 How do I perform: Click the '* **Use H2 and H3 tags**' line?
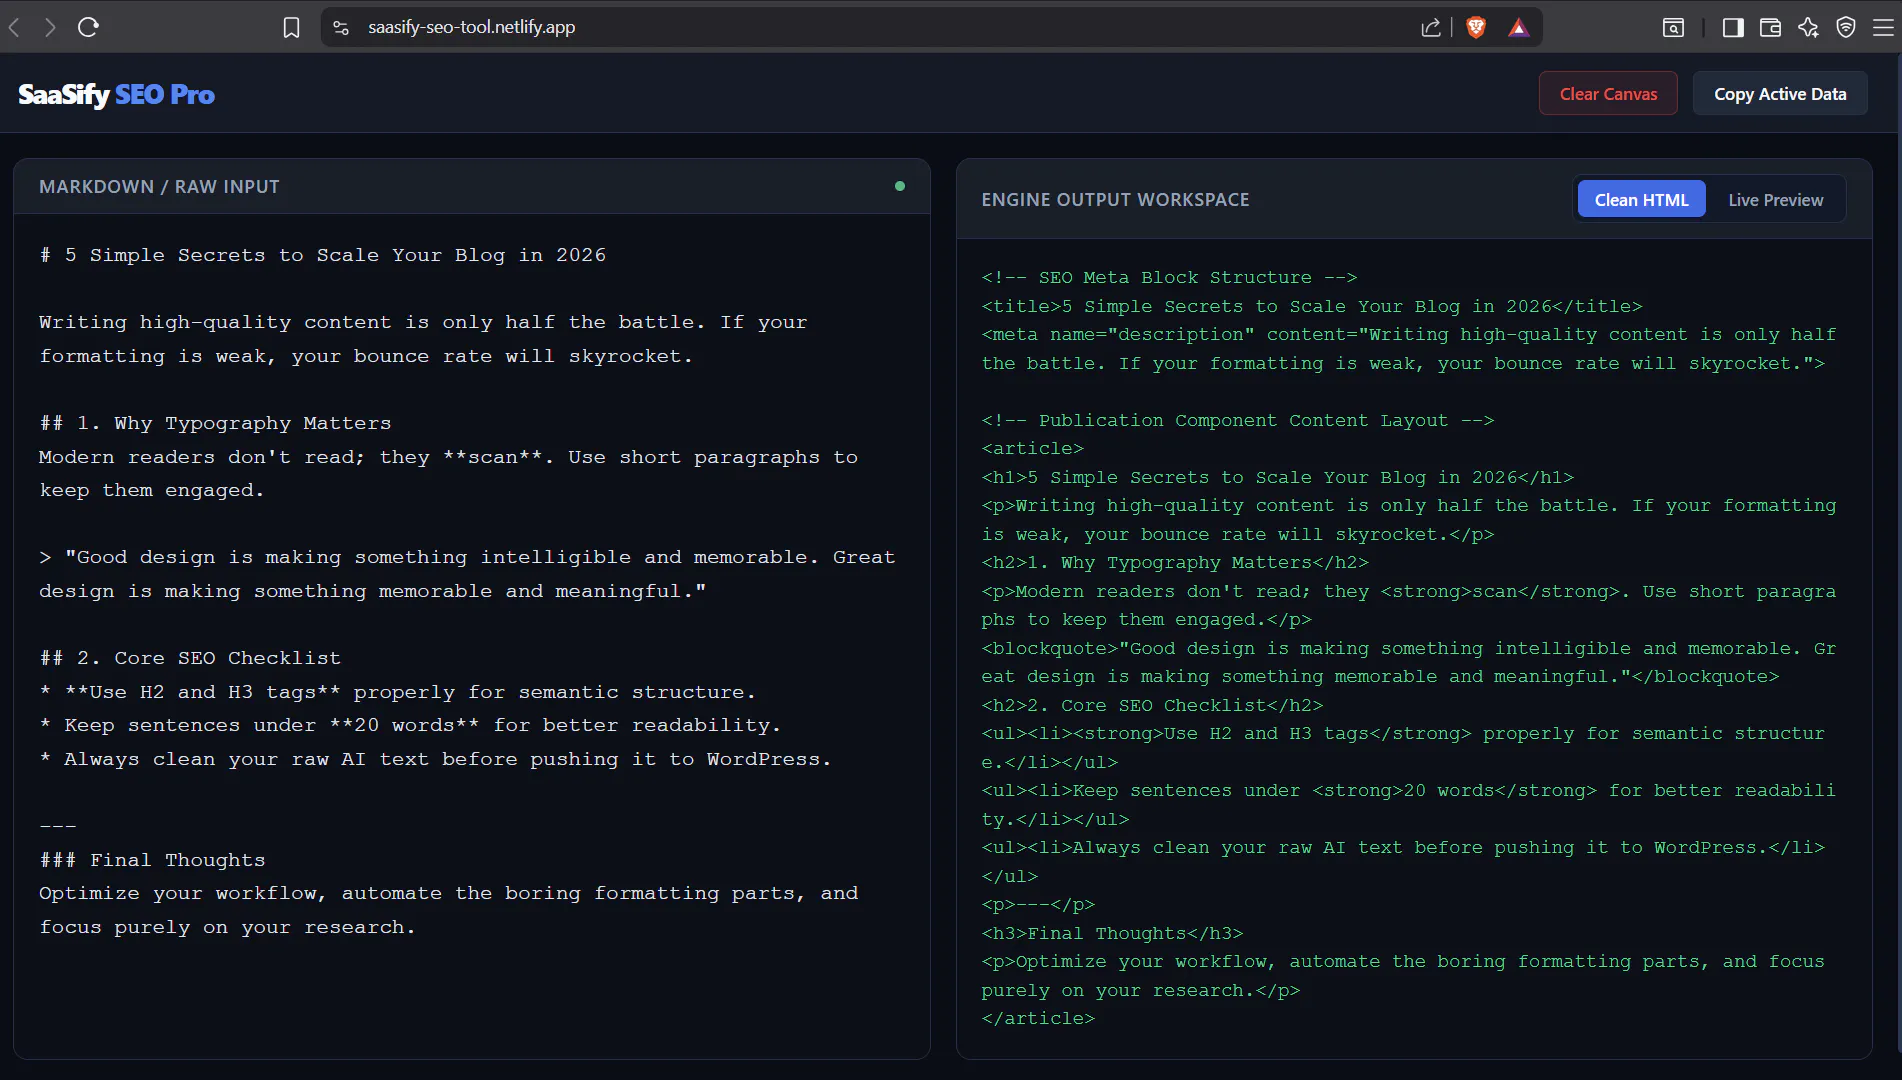click(397, 692)
